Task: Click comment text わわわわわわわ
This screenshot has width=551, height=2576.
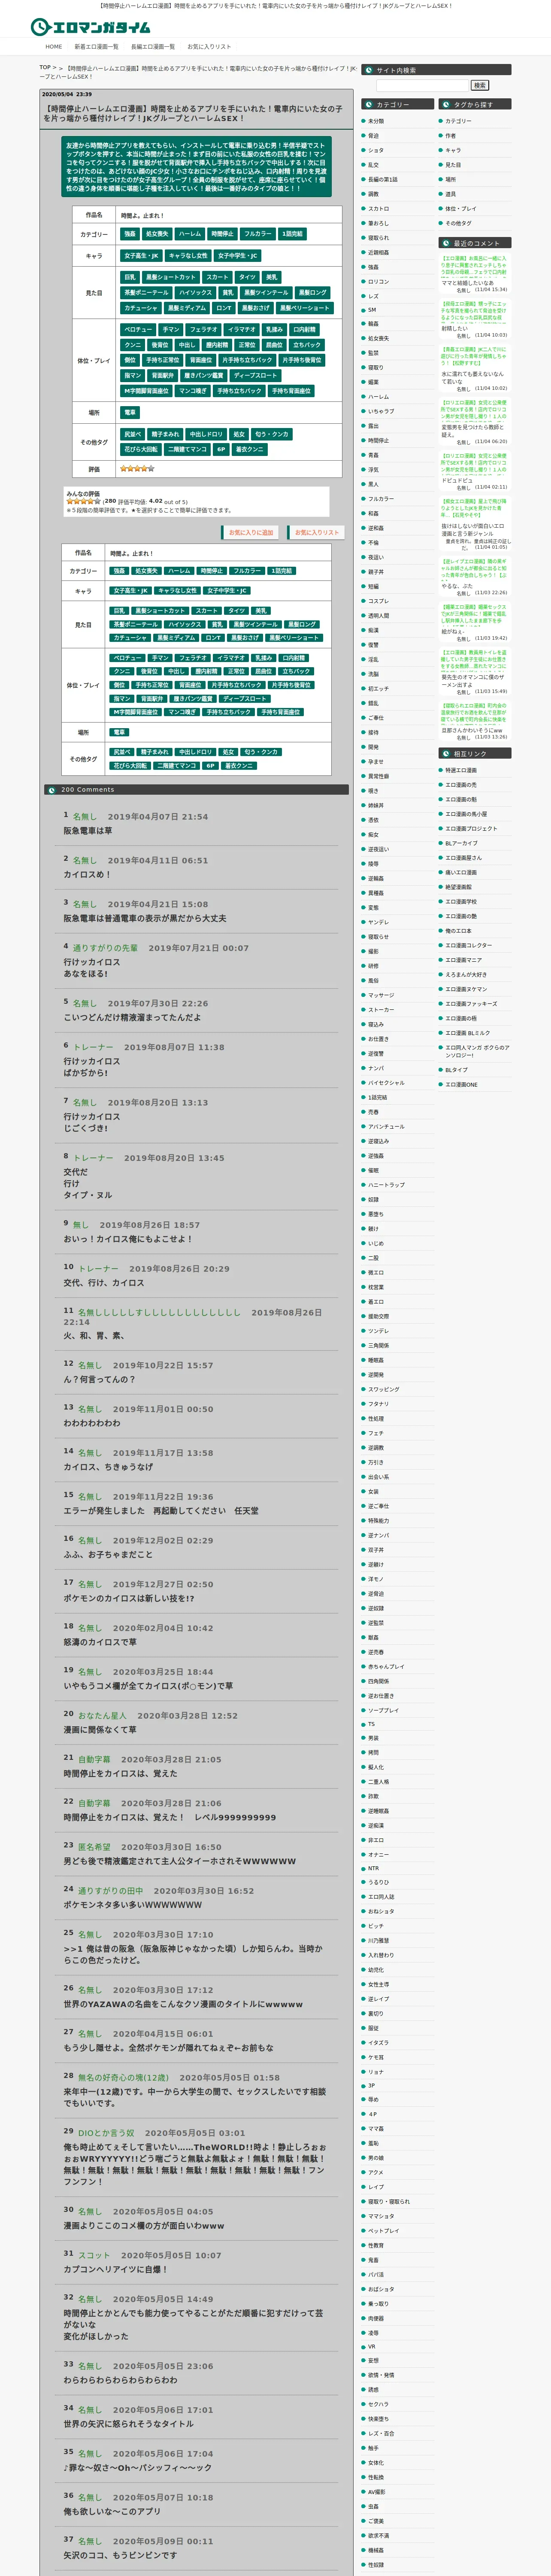Action: [x=92, y=1423]
